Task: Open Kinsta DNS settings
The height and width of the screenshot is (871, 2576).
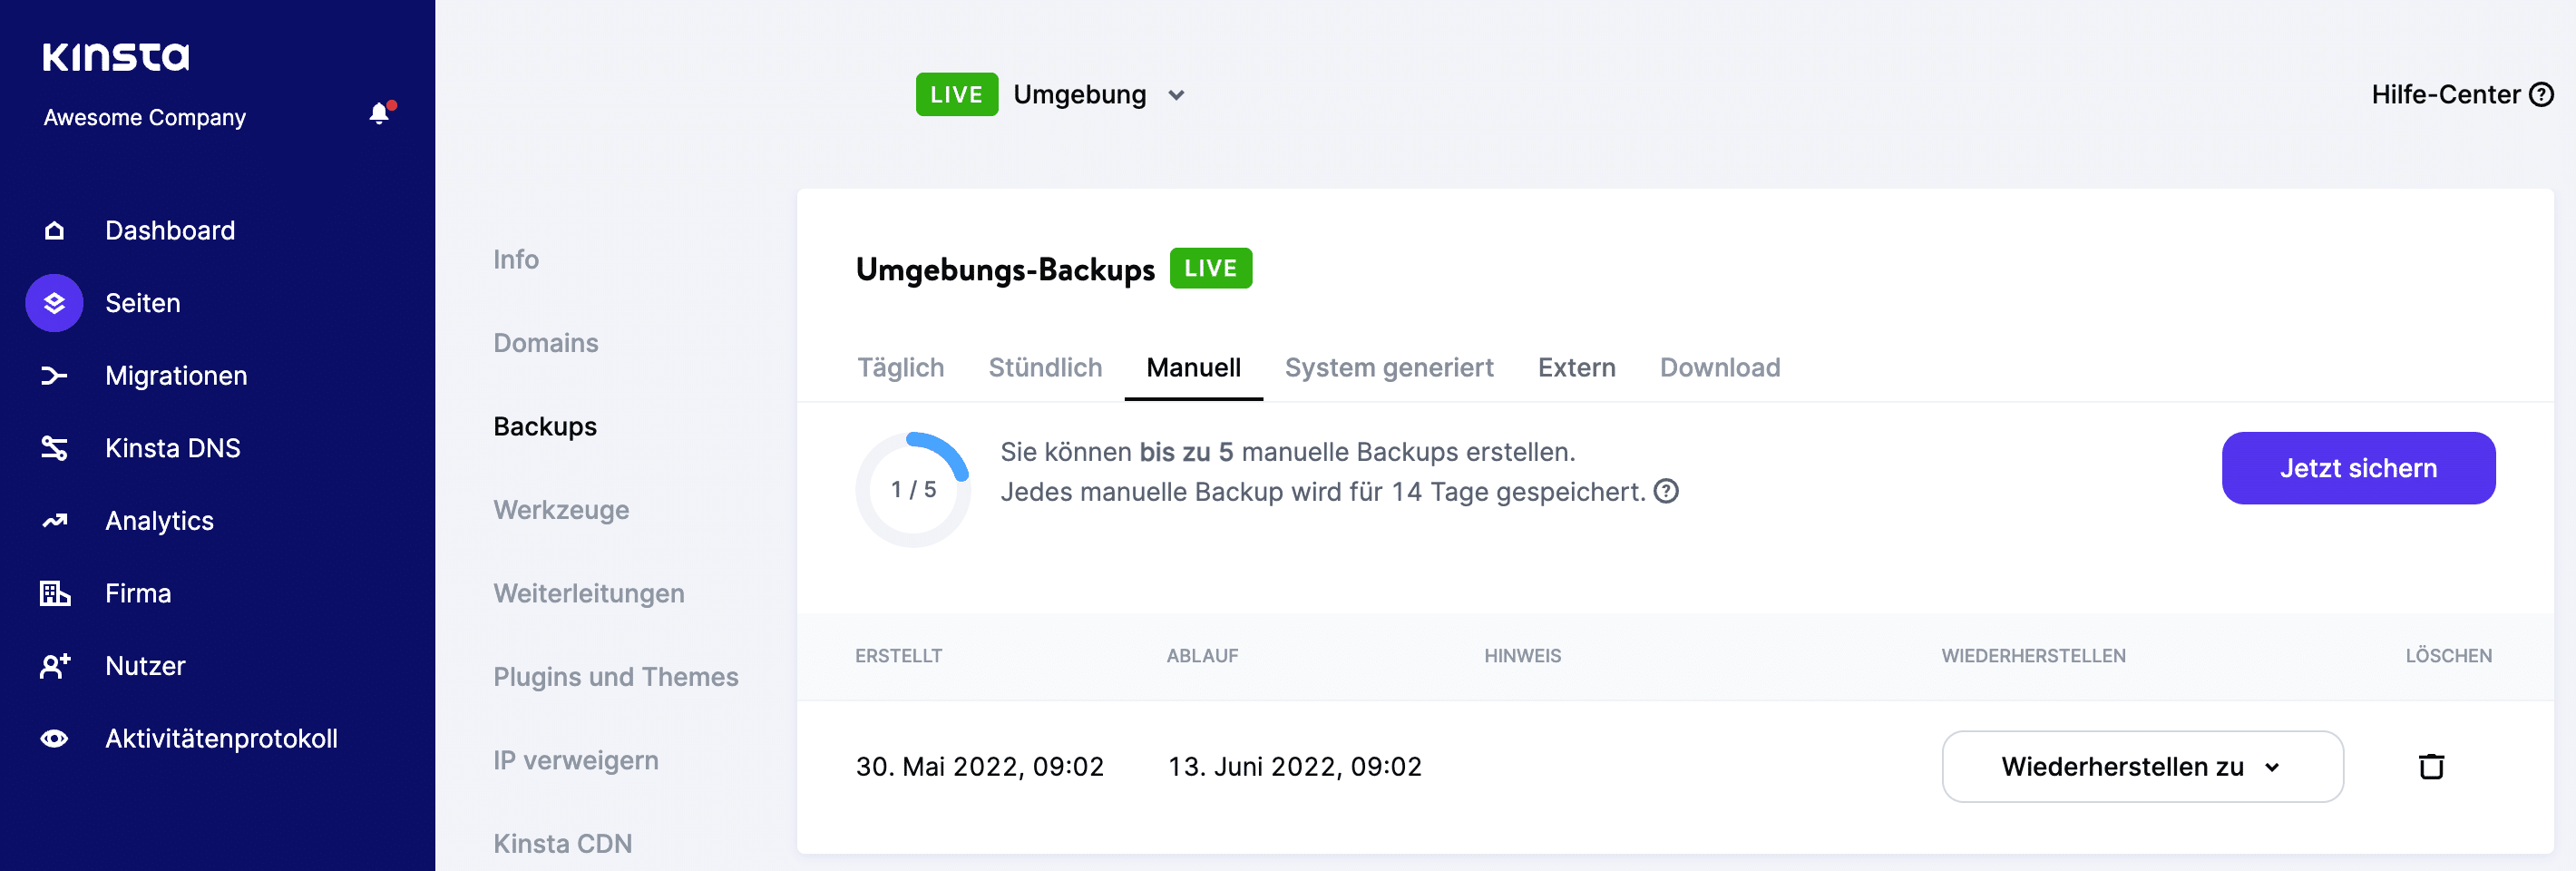Action: [172, 447]
